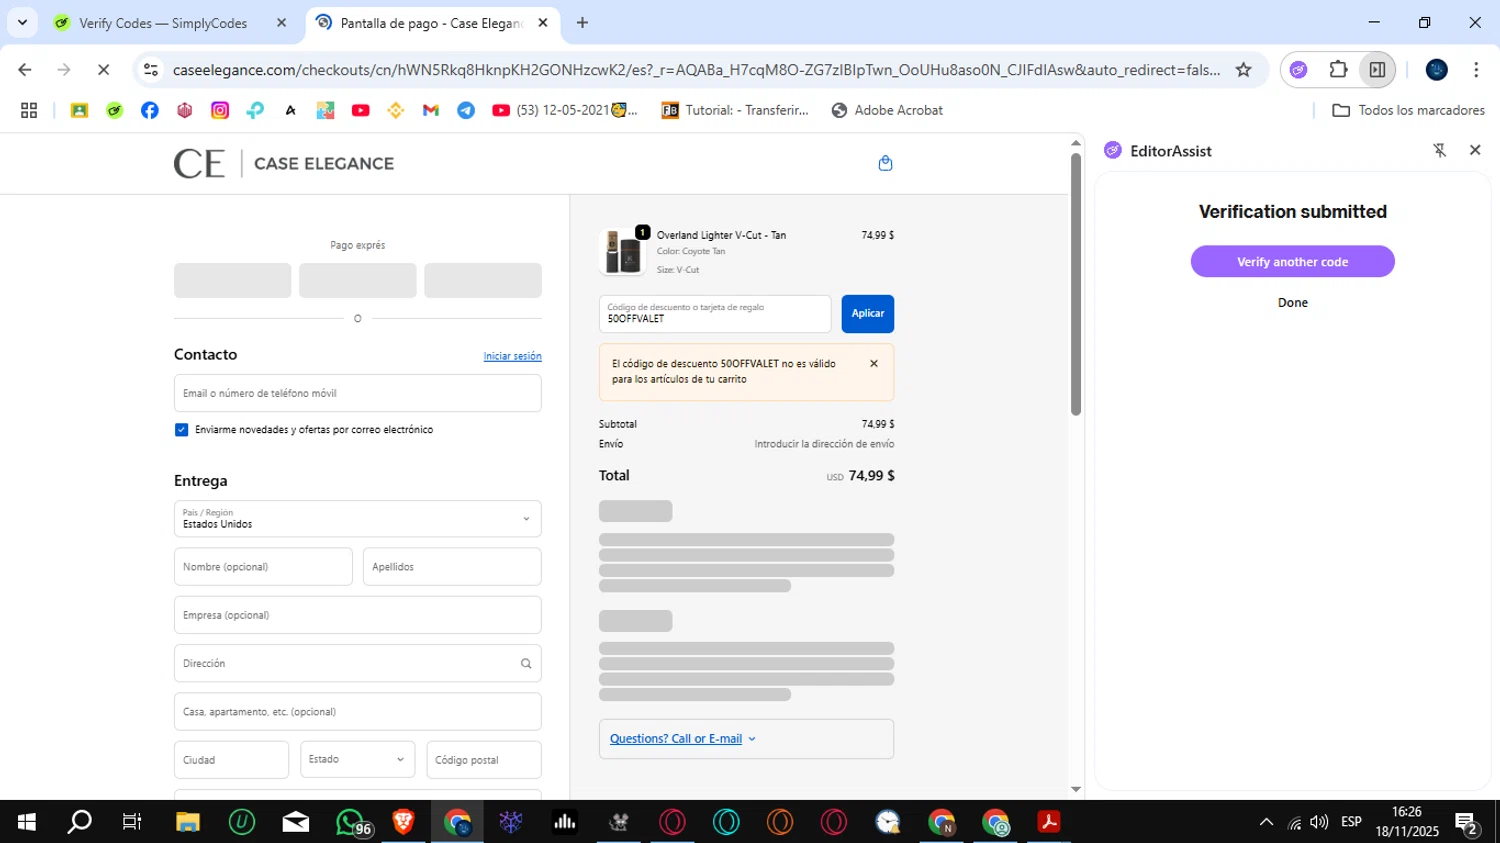Open the red YouTube icon-only bookmark
The height and width of the screenshot is (843, 1500).
tap(361, 110)
